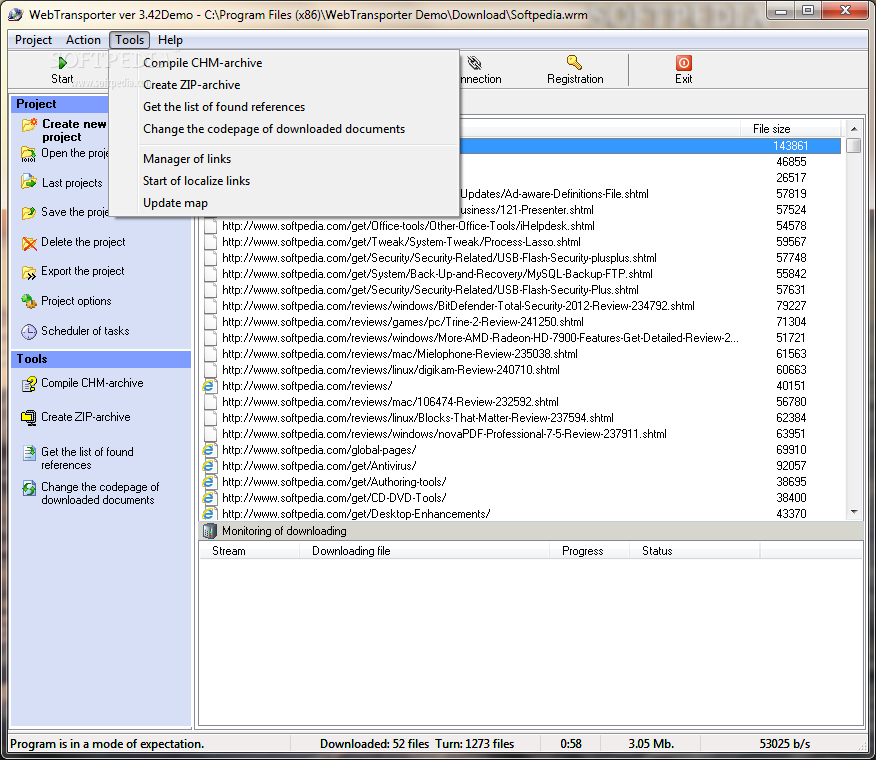Screen dimensions: 876x760
Task: Click the Start toolbar icon
Action: (x=63, y=63)
